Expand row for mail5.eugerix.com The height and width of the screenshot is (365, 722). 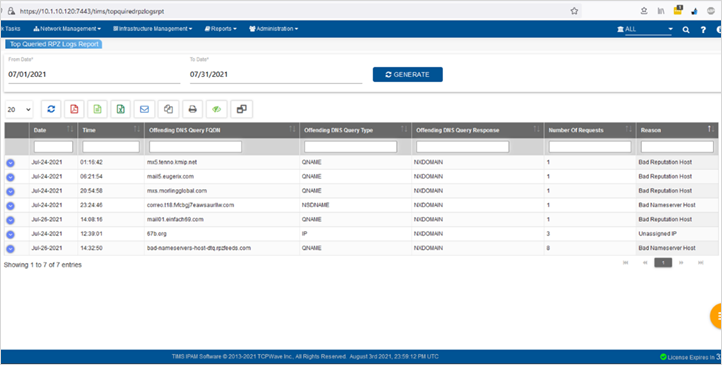point(10,177)
